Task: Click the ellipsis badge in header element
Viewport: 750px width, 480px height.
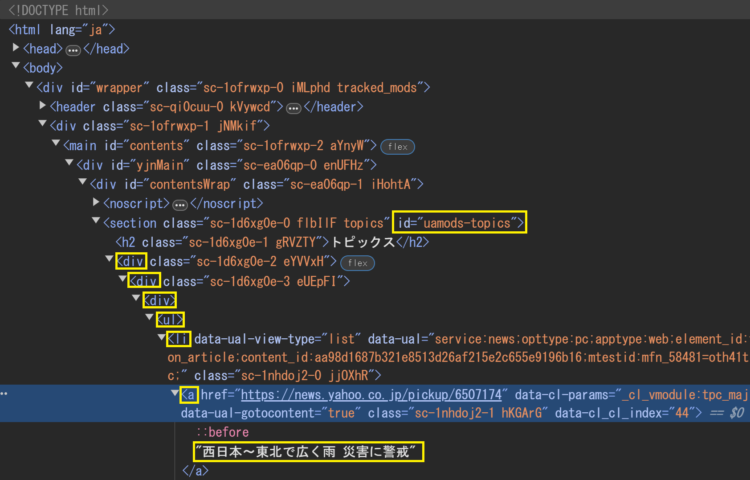Action: [293, 109]
